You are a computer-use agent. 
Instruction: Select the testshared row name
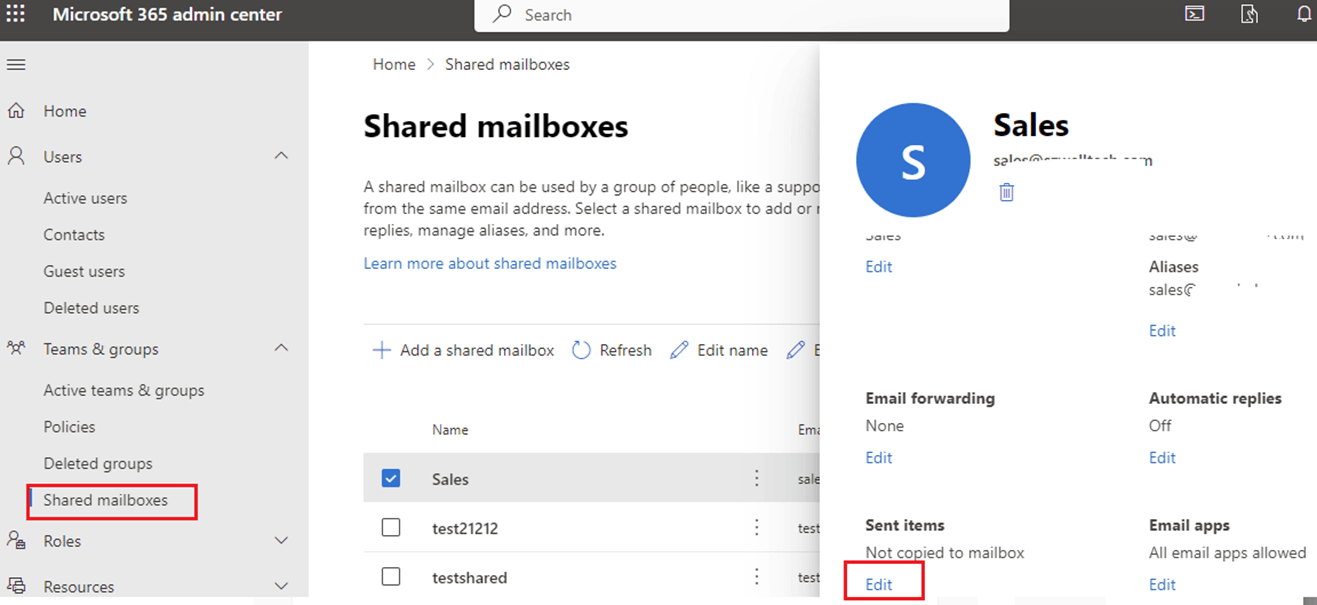pos(469,577)
